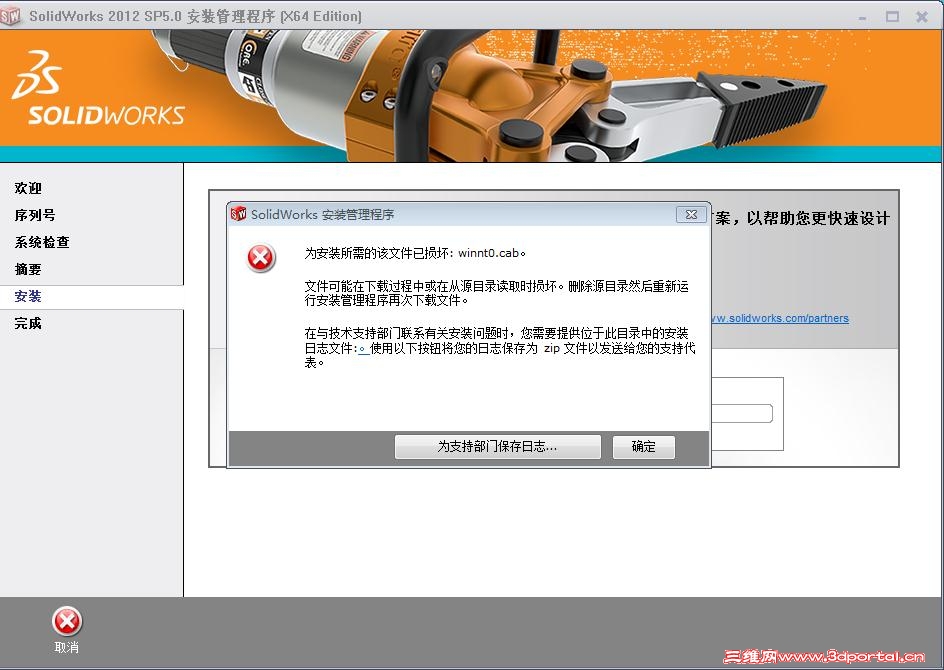The image size is (944, 670).
Task: Click the winnt0.cab error message text
Action: coord(415,253)
